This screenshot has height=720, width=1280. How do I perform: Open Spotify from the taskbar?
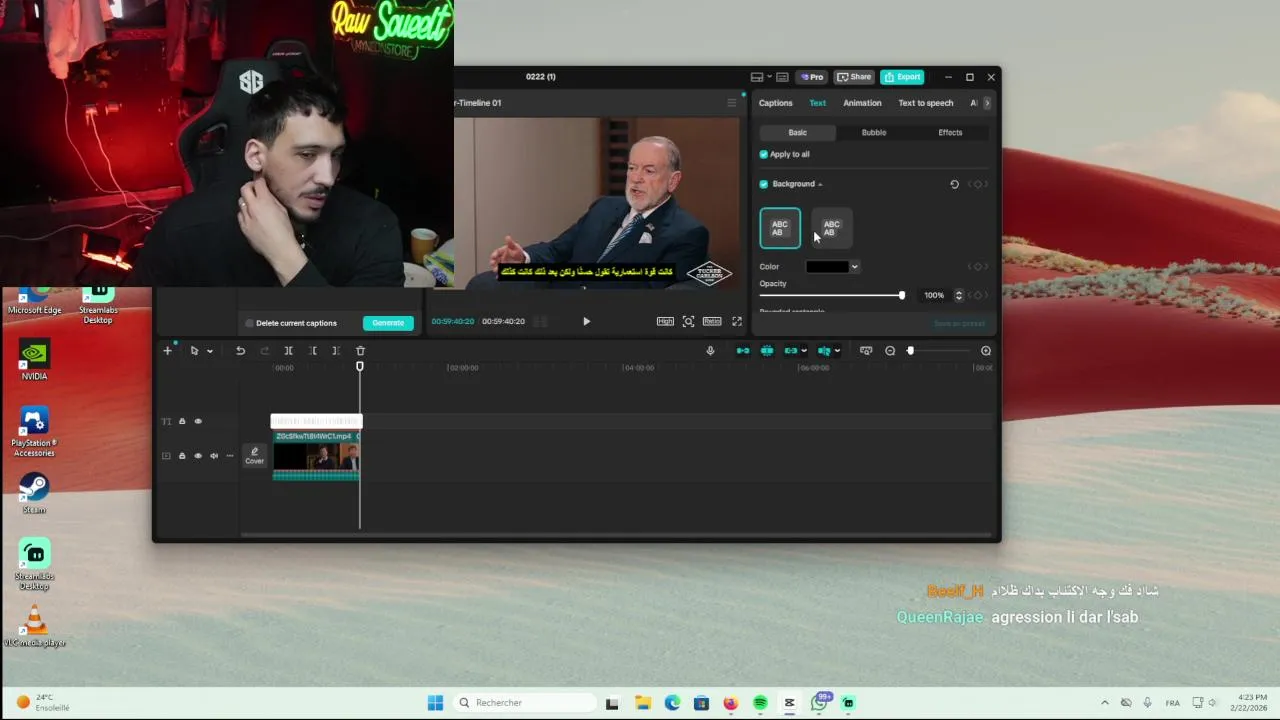click(760, 703)
